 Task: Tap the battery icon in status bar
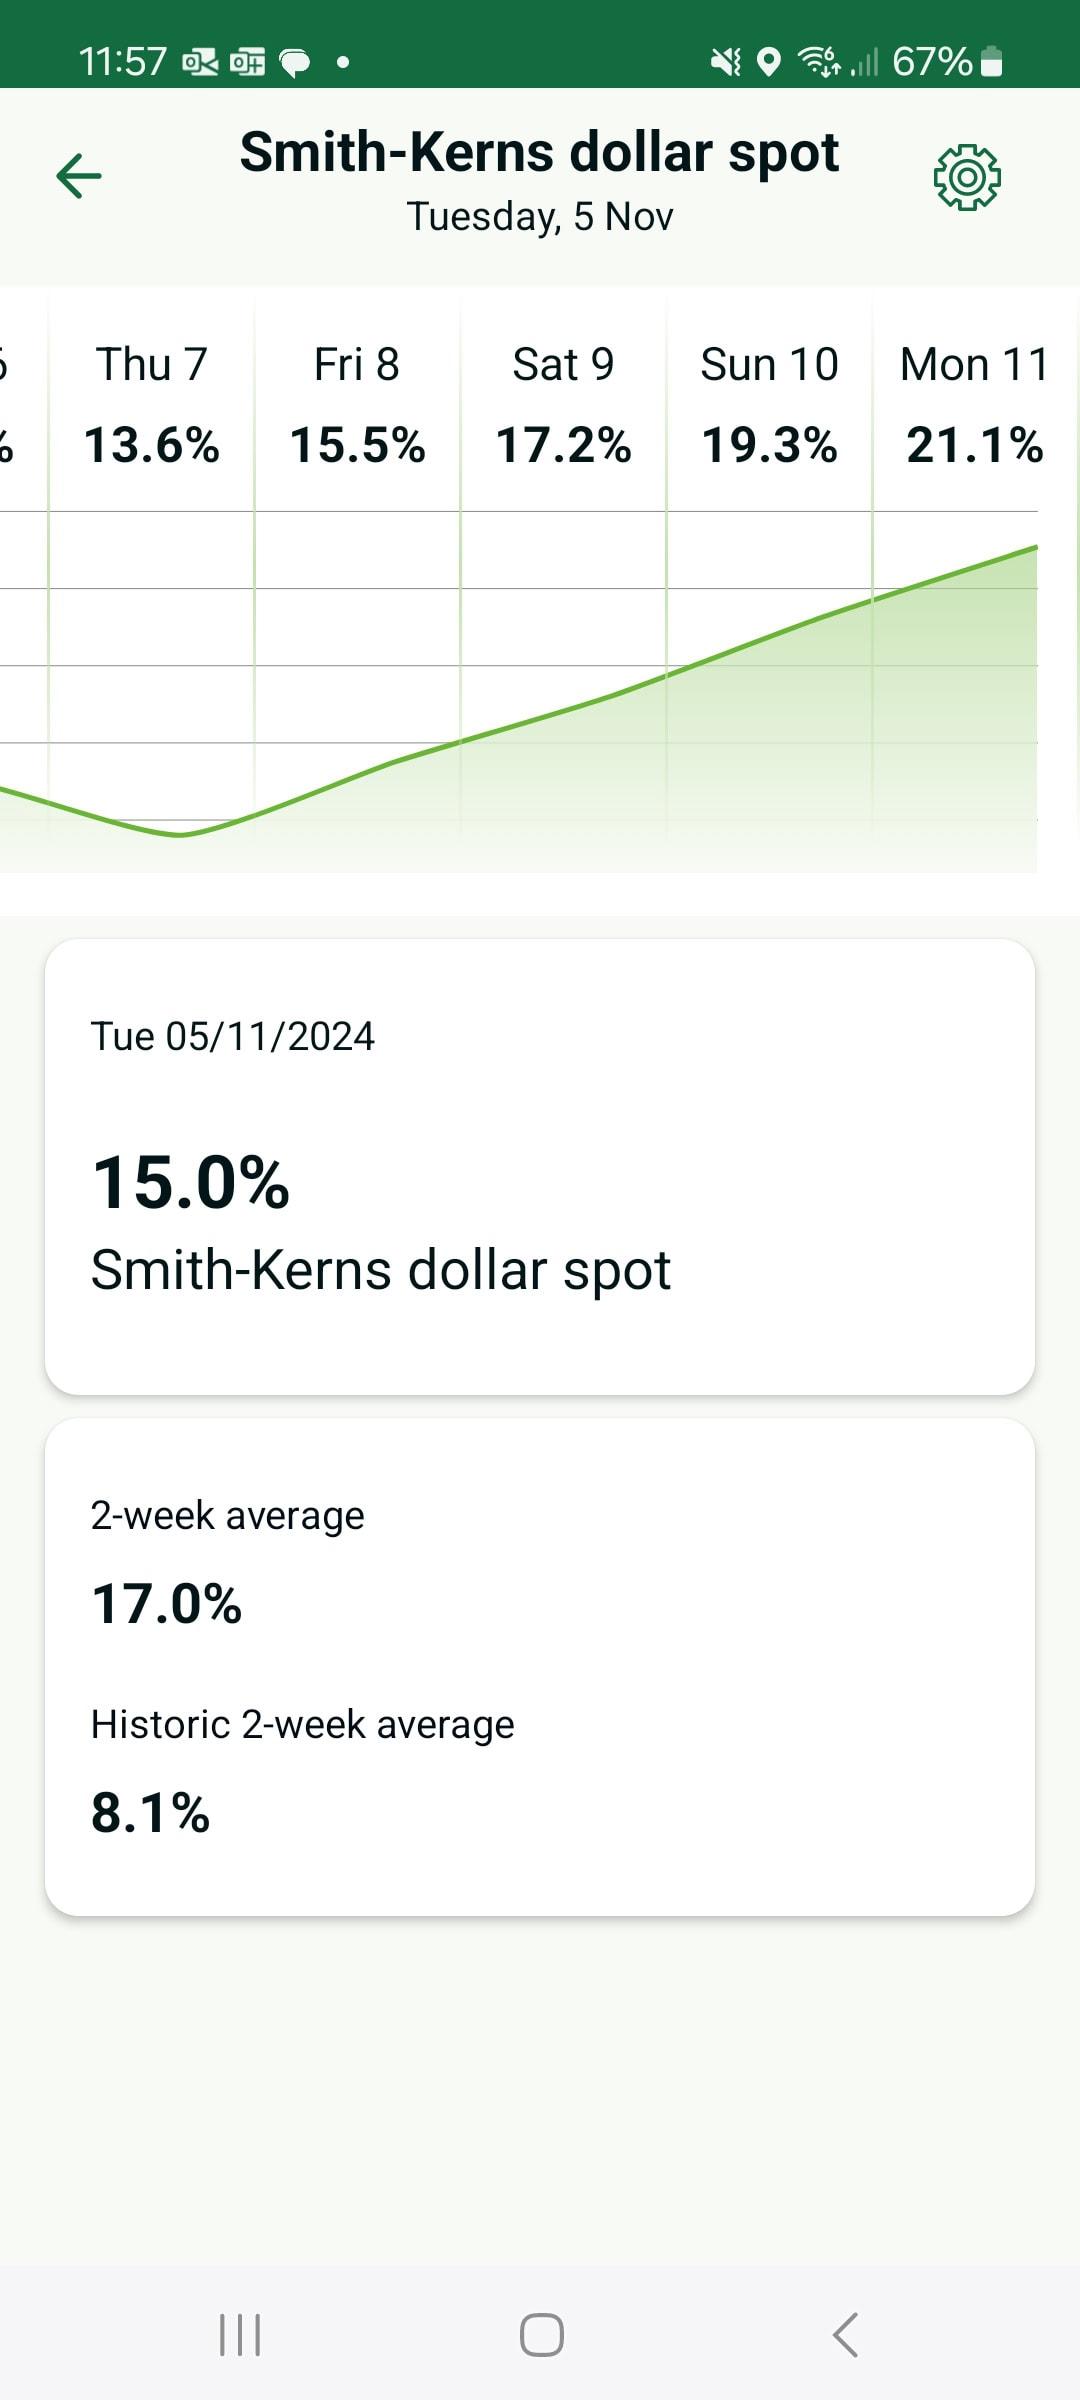pyautogui.click(x=991, y=61)
